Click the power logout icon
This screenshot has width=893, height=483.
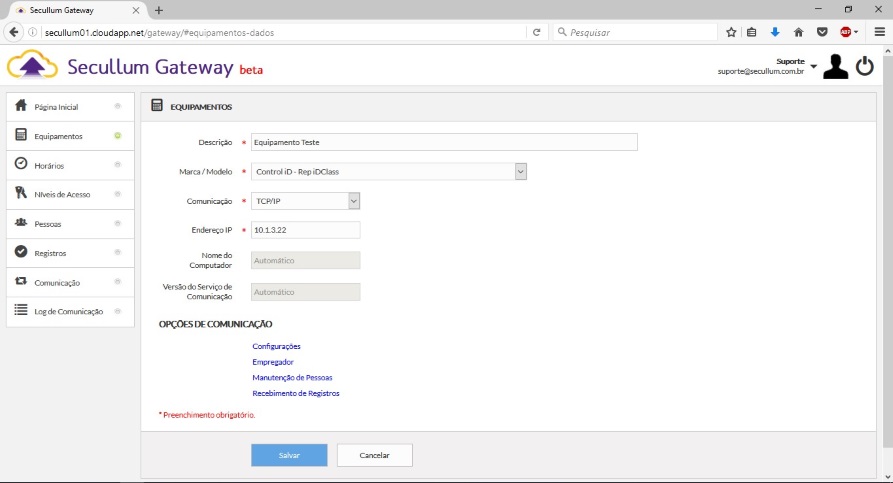pos(865,67)
